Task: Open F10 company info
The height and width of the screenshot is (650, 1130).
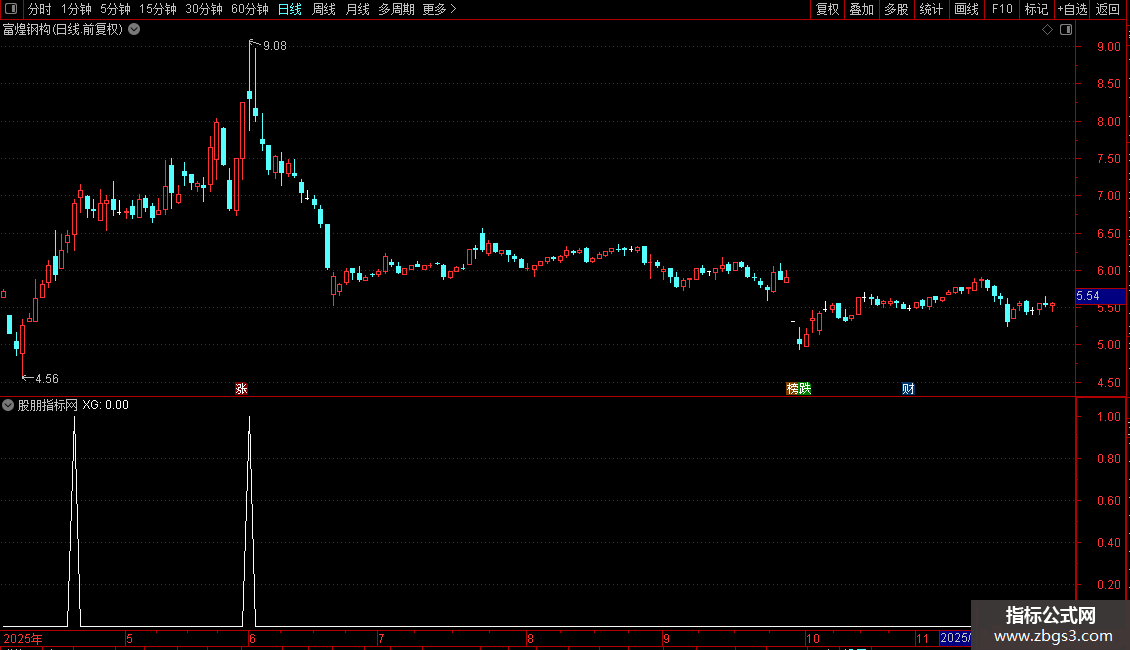Action: click(x=1002, y=9)
